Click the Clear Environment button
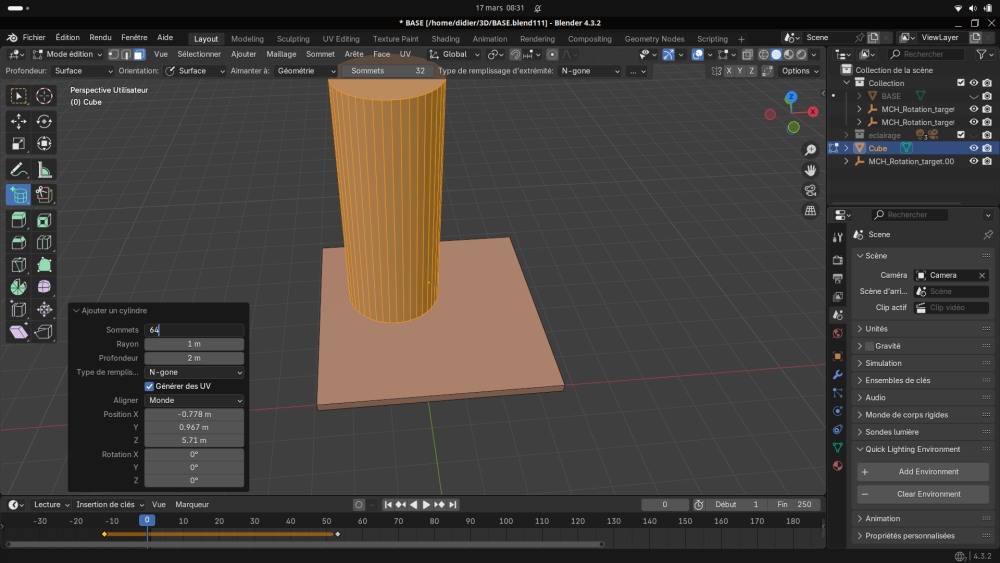This screenshot has width=1000, height=563. pos(927,494)
